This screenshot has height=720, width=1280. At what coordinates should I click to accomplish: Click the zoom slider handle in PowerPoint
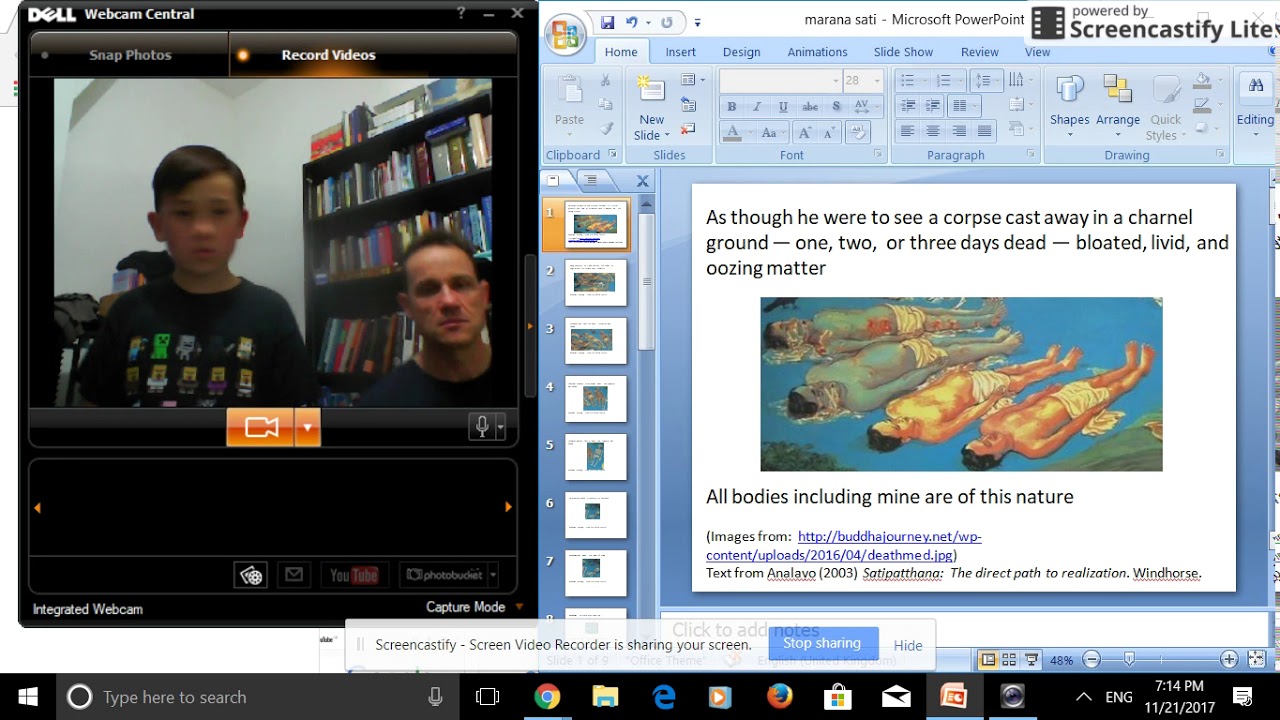click(x=1129, y=659)
